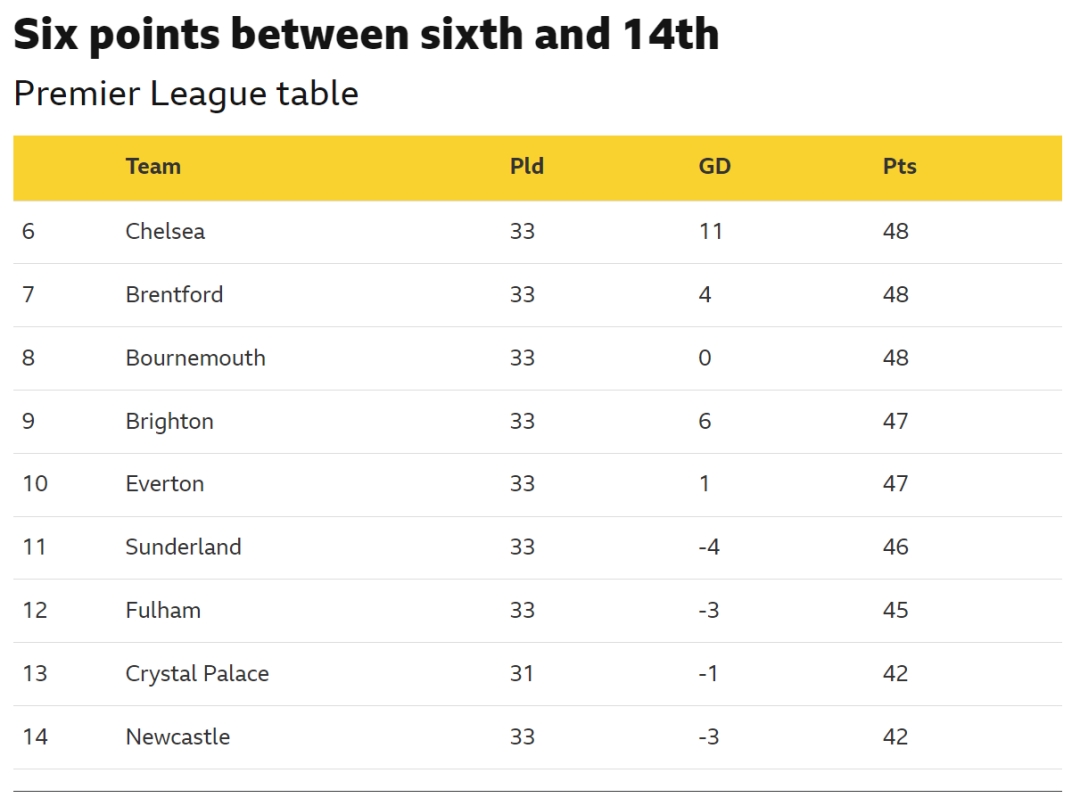Click the headline 'Six points between sixth and 14th'
The image size is (1080, 806).
click(x=366, y=35)
